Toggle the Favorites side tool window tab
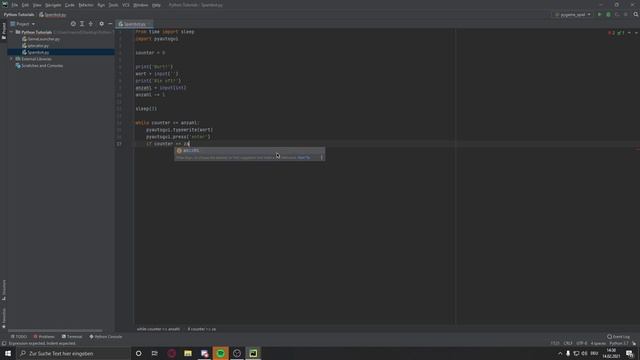Image resolution: width=640 pixels, height=360 pixels. 4,318
